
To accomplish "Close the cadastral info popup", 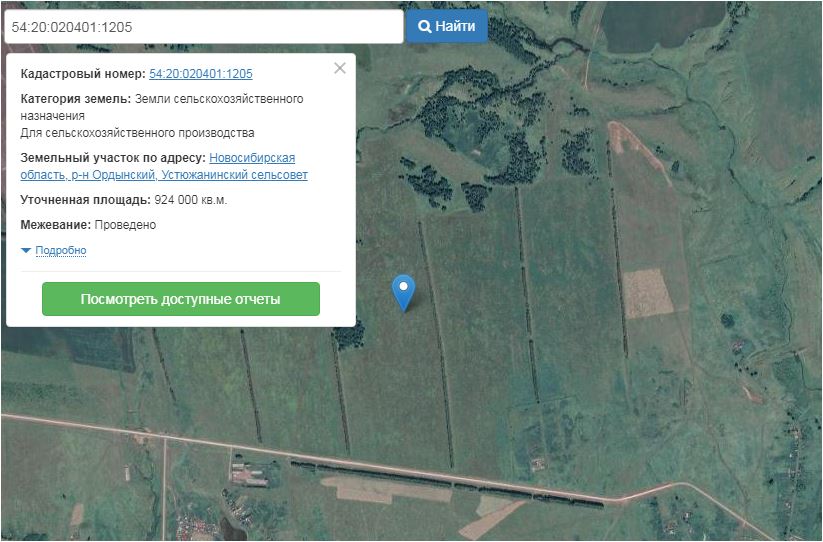I will (340, 68).
